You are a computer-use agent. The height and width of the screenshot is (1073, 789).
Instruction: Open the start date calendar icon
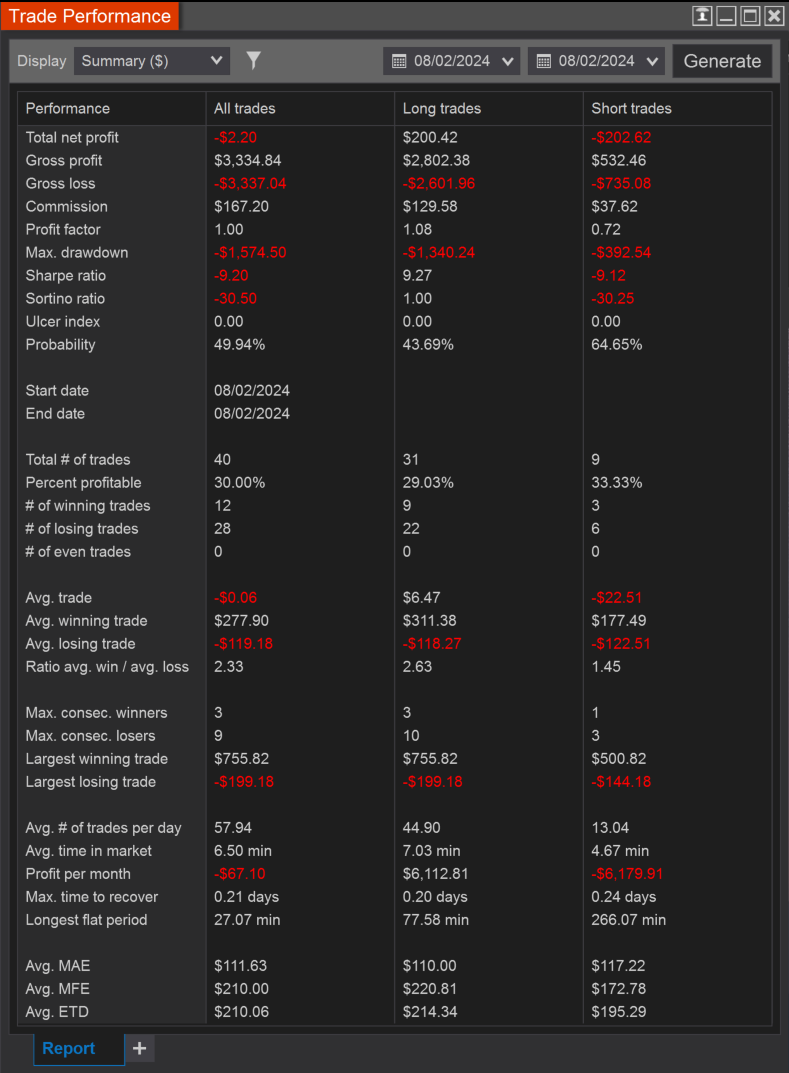399,62
